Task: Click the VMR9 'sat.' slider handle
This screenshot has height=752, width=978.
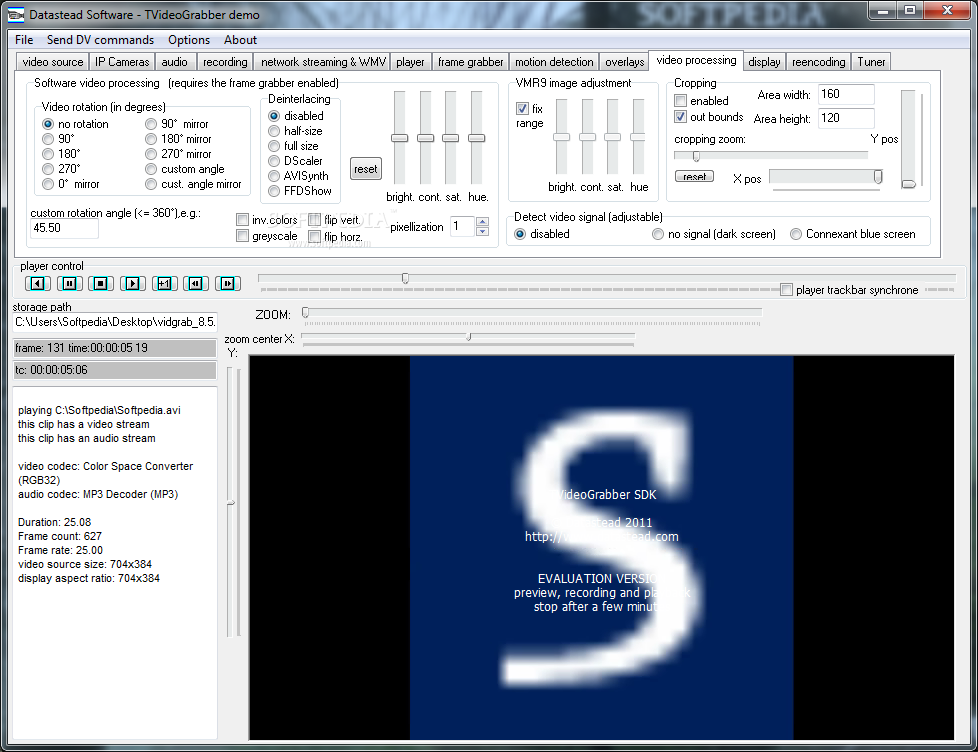Action: tap(612, 137)
